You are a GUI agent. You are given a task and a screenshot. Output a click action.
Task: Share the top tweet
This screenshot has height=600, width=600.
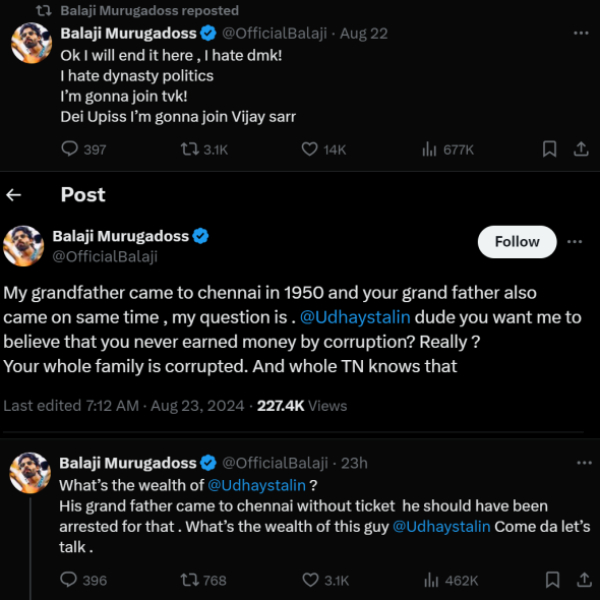click(580, 149)
